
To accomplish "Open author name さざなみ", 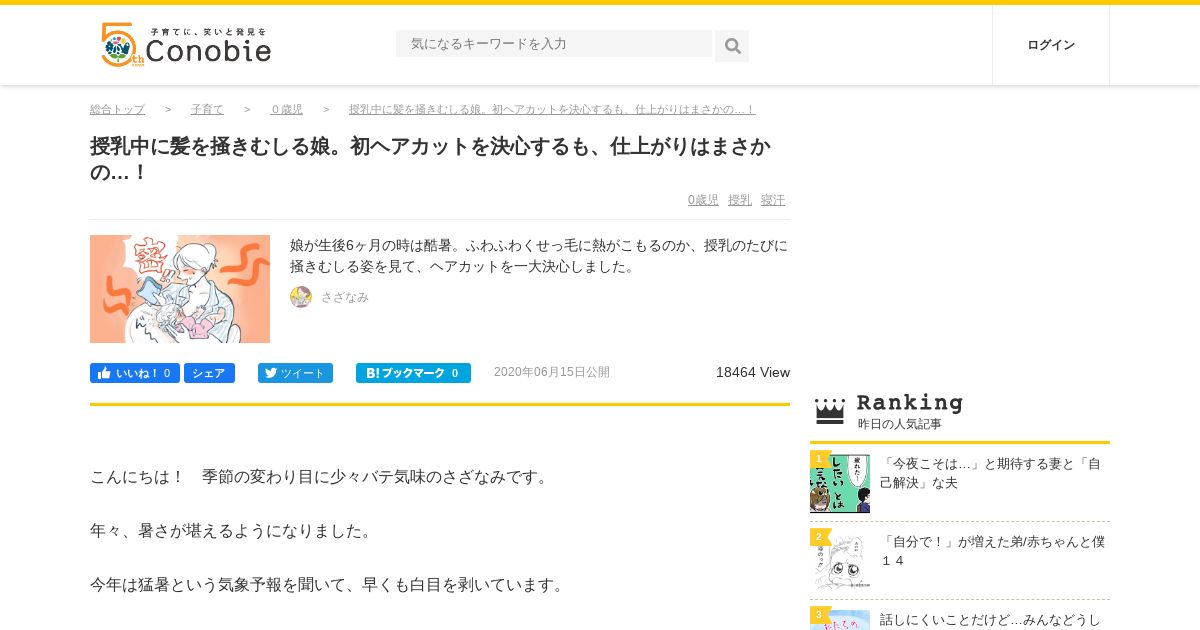I will click(345, 297).
